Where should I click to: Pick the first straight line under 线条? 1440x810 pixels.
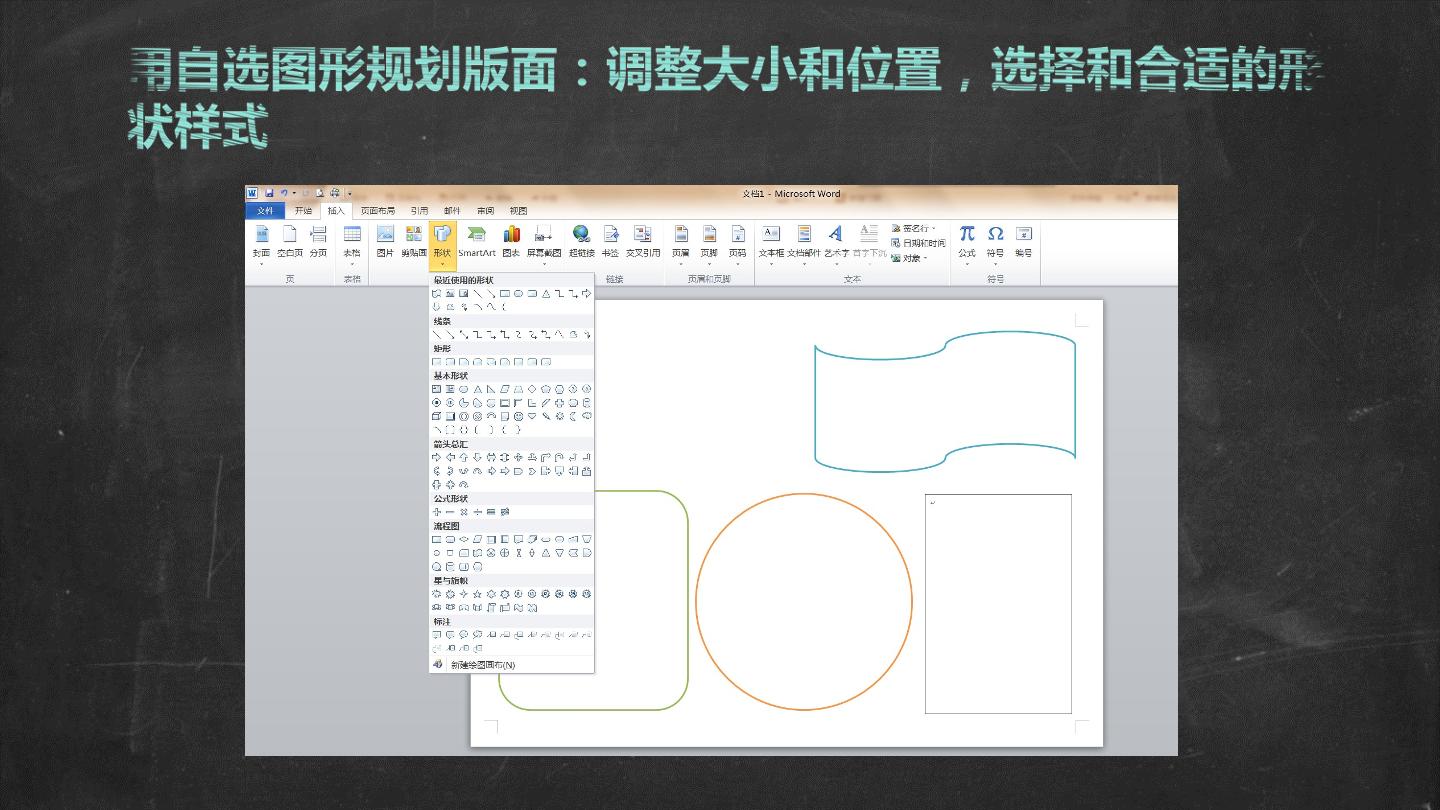point(436,334)
